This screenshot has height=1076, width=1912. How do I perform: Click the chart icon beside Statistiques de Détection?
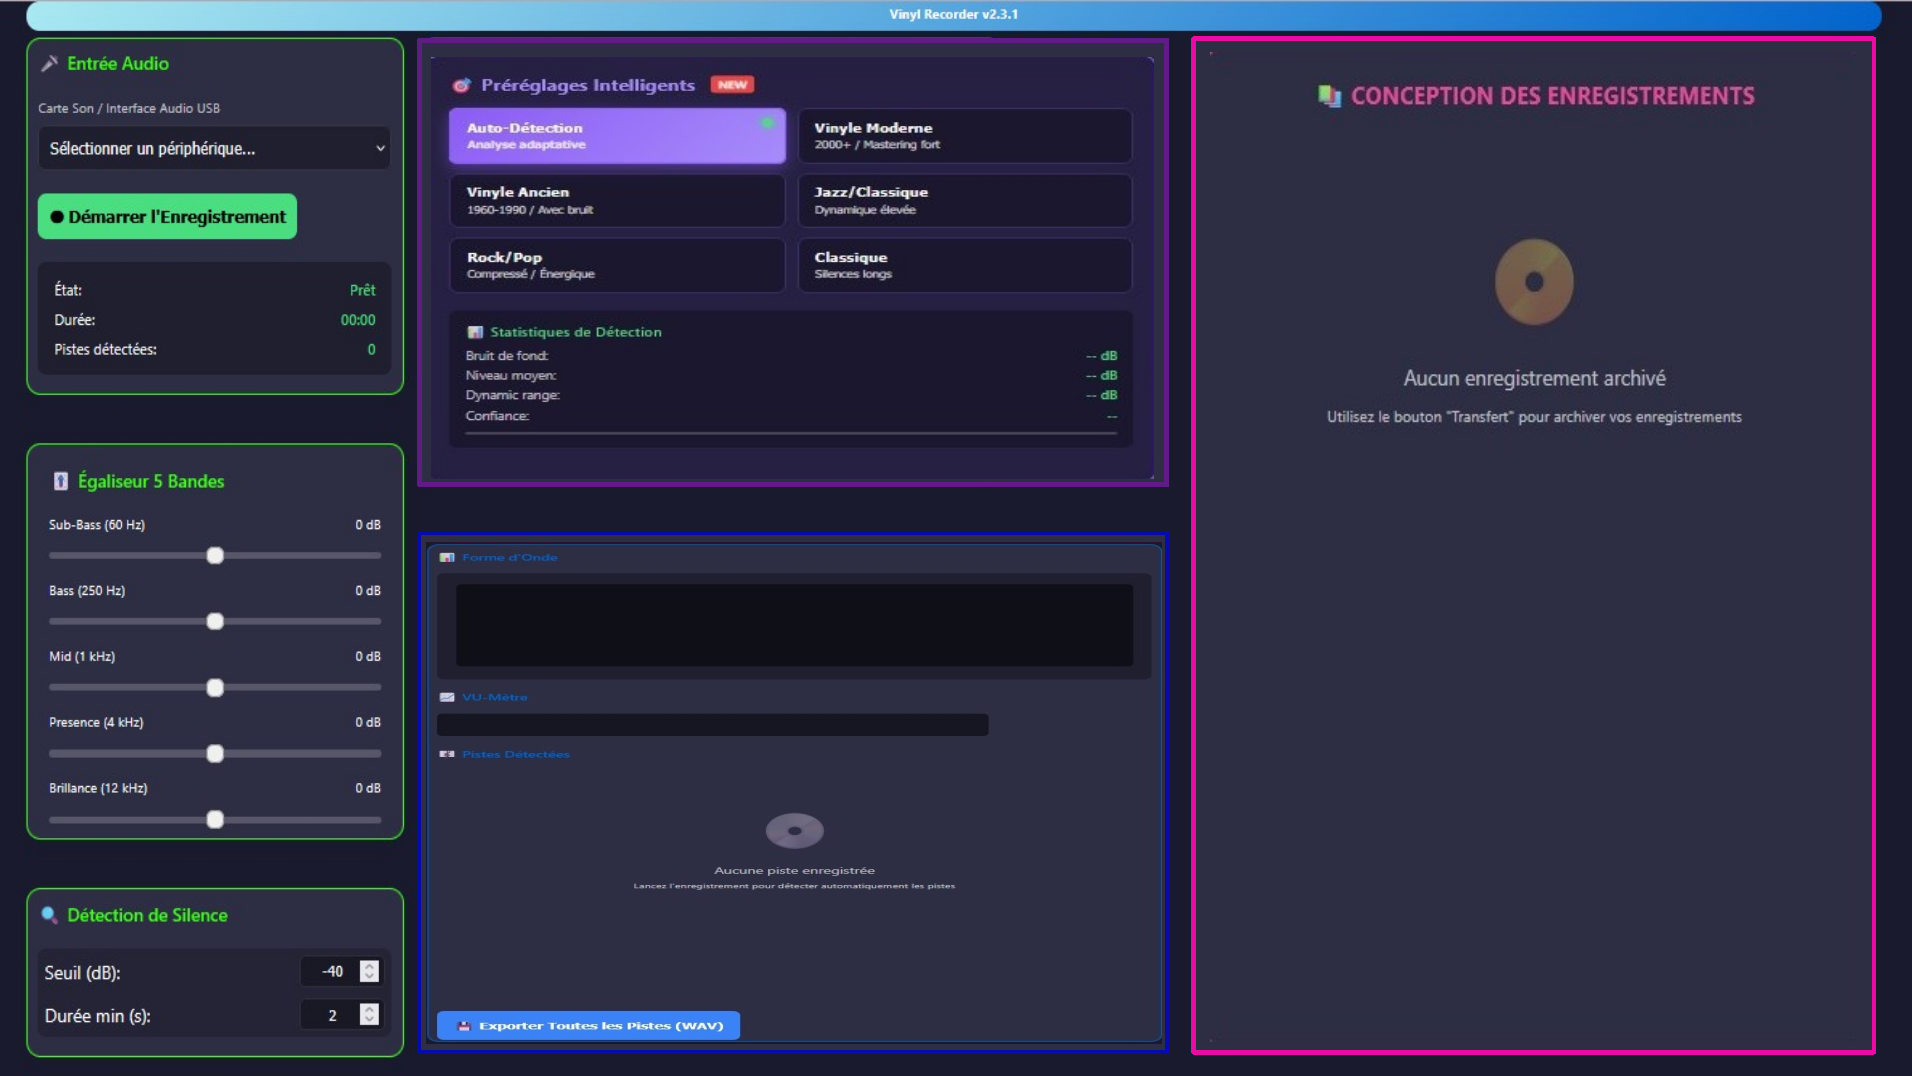coord(475,332)
